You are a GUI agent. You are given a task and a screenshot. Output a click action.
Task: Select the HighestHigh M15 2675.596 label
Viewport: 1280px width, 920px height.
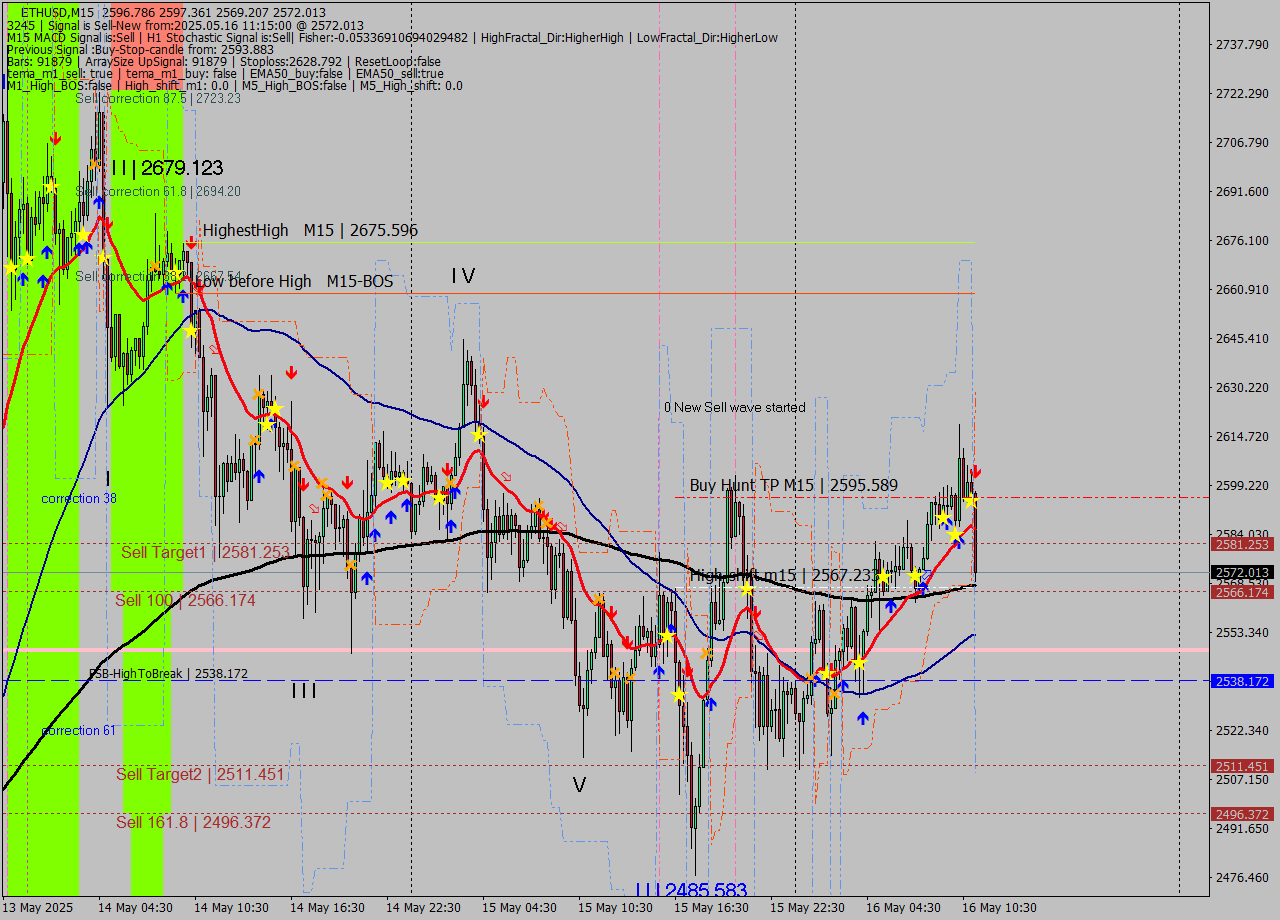pos(310,231)
